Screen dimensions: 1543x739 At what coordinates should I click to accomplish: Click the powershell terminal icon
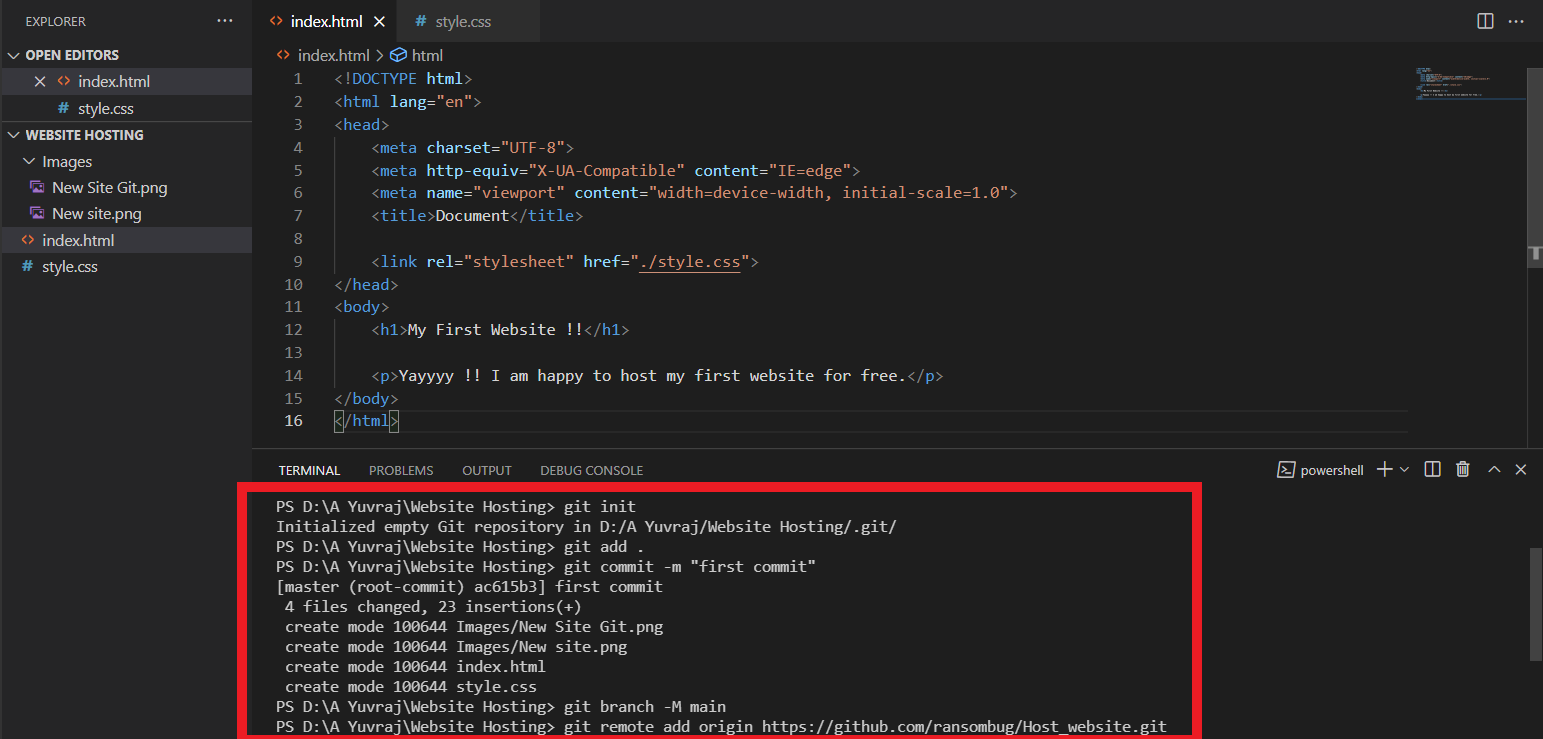pos(1286,469)
